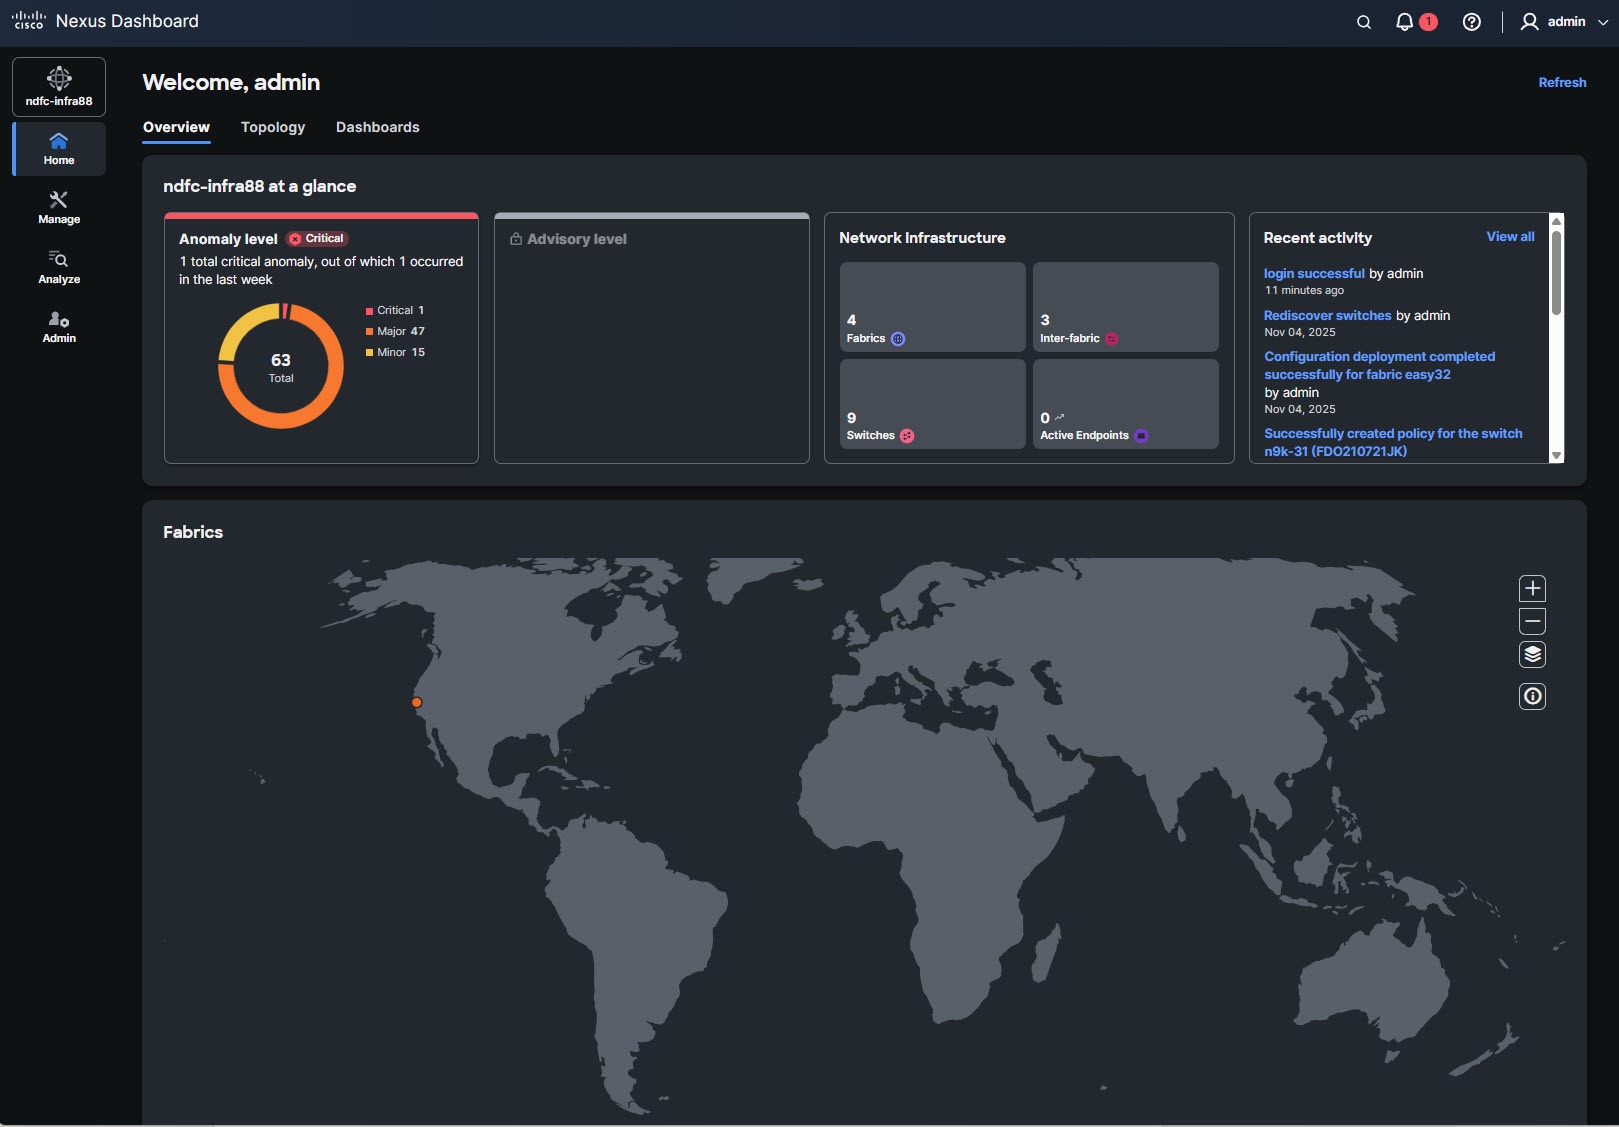
Task: Open the Fabrics tile showing 4
Action: 932,307
